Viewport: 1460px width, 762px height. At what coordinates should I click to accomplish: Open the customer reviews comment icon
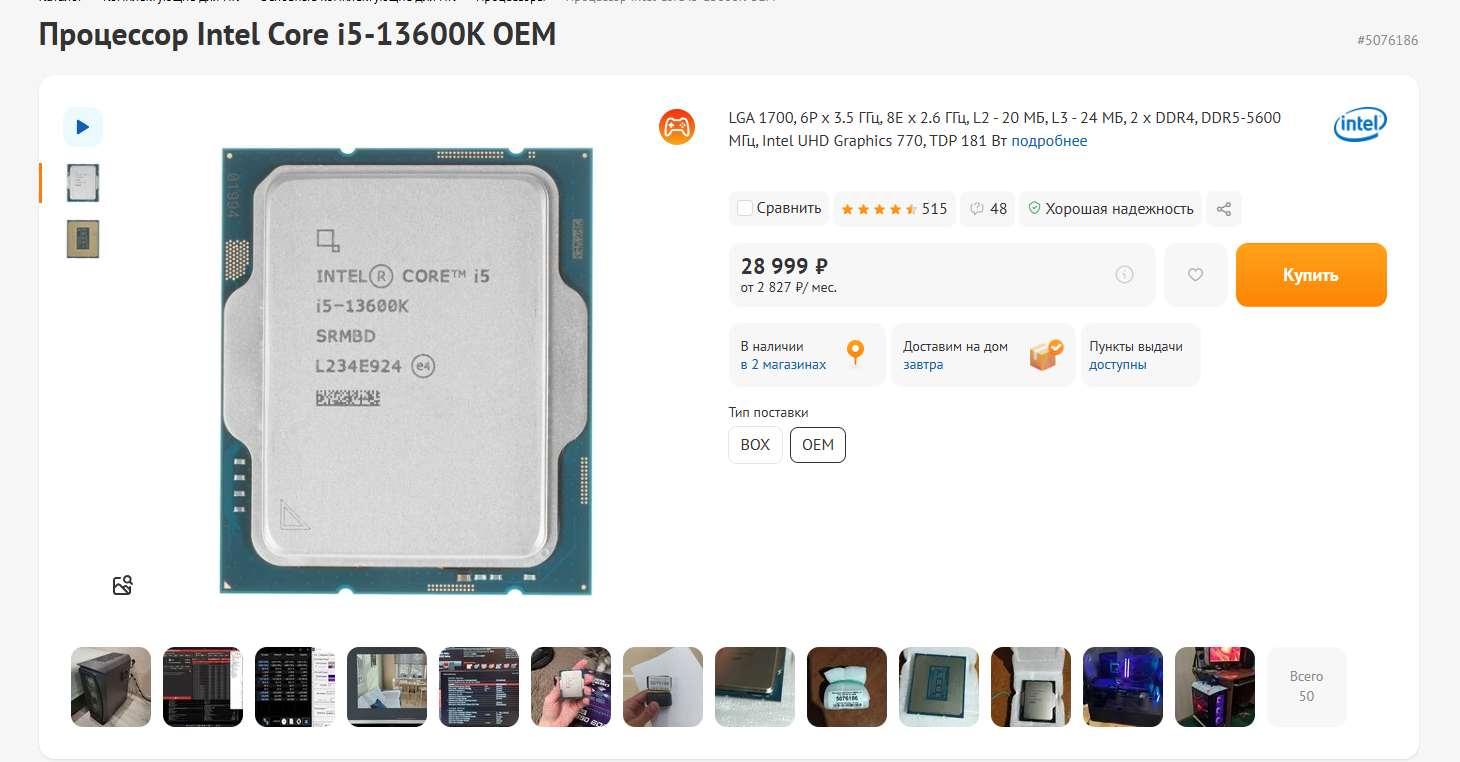point(987,209)
